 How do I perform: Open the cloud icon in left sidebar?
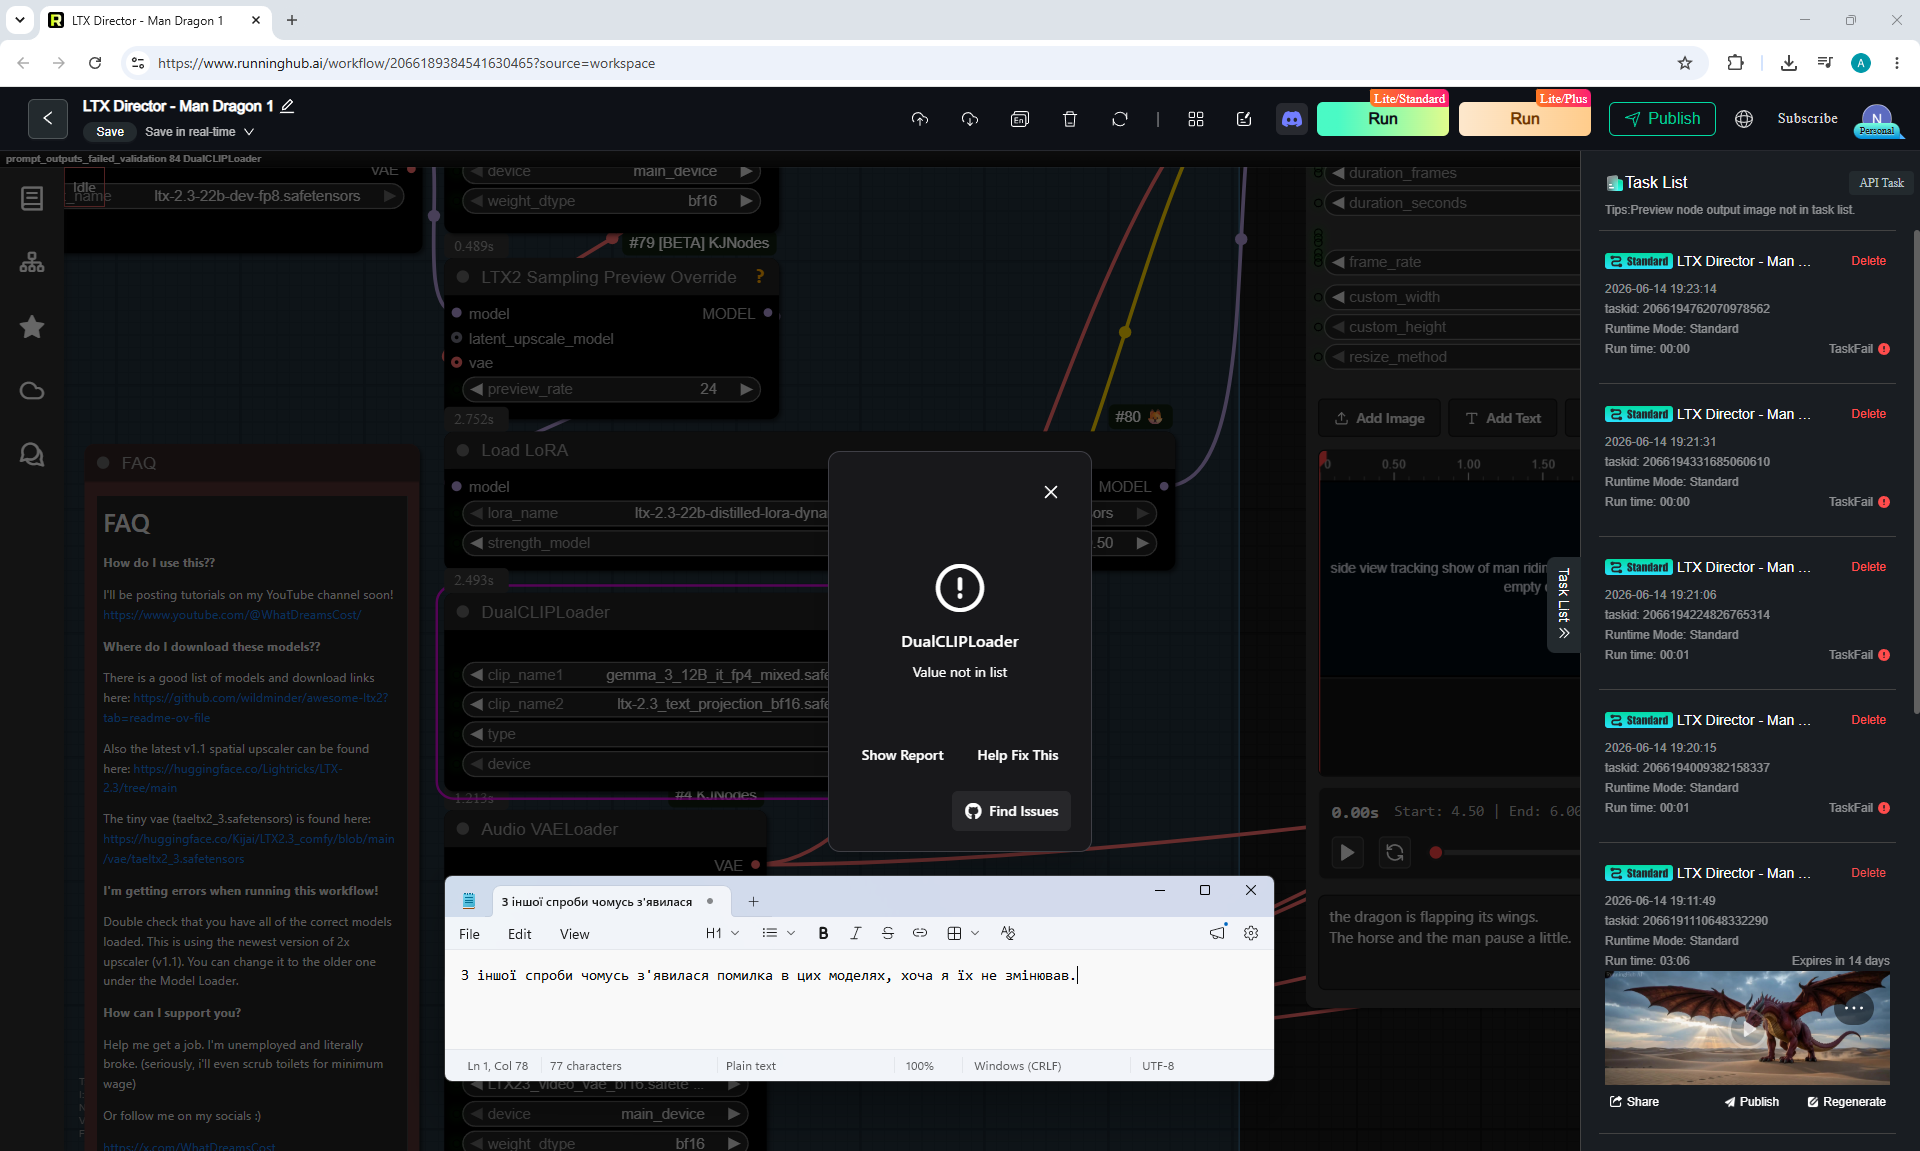pyautogui.click(x=32, y=391)
